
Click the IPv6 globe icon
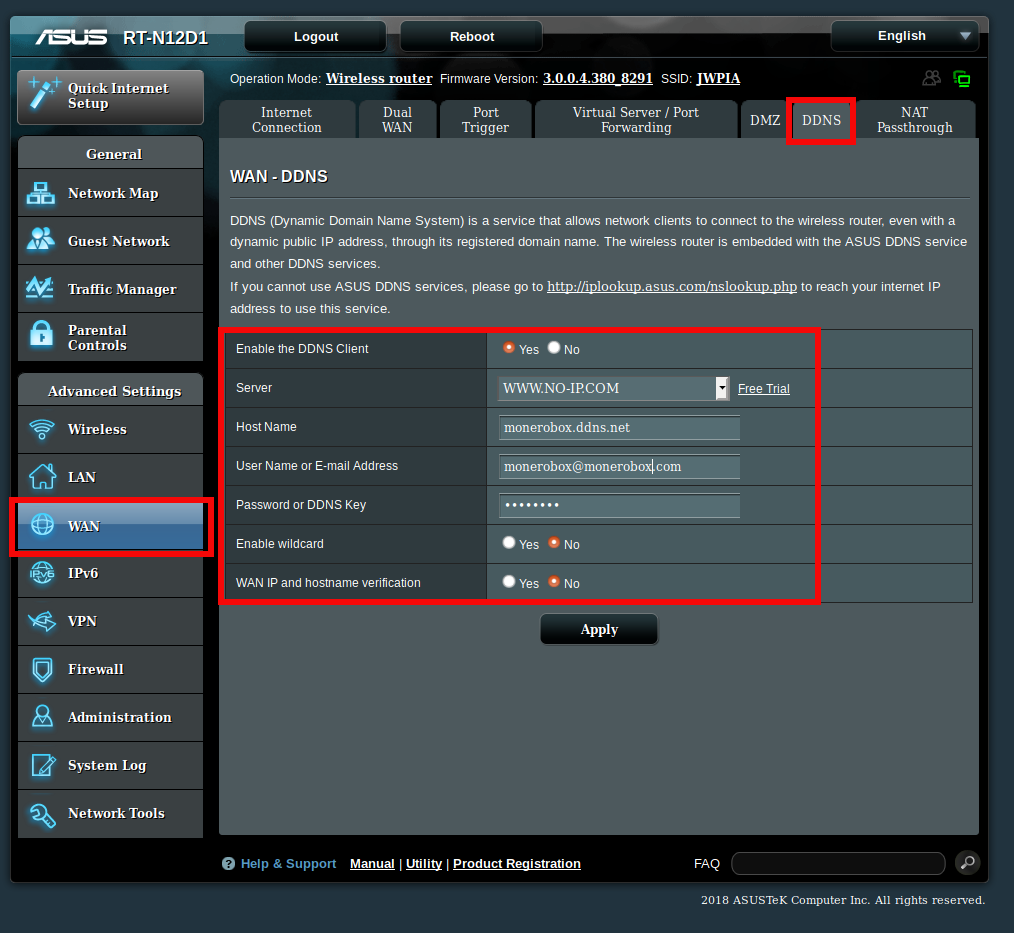click(x=43, y=573)
